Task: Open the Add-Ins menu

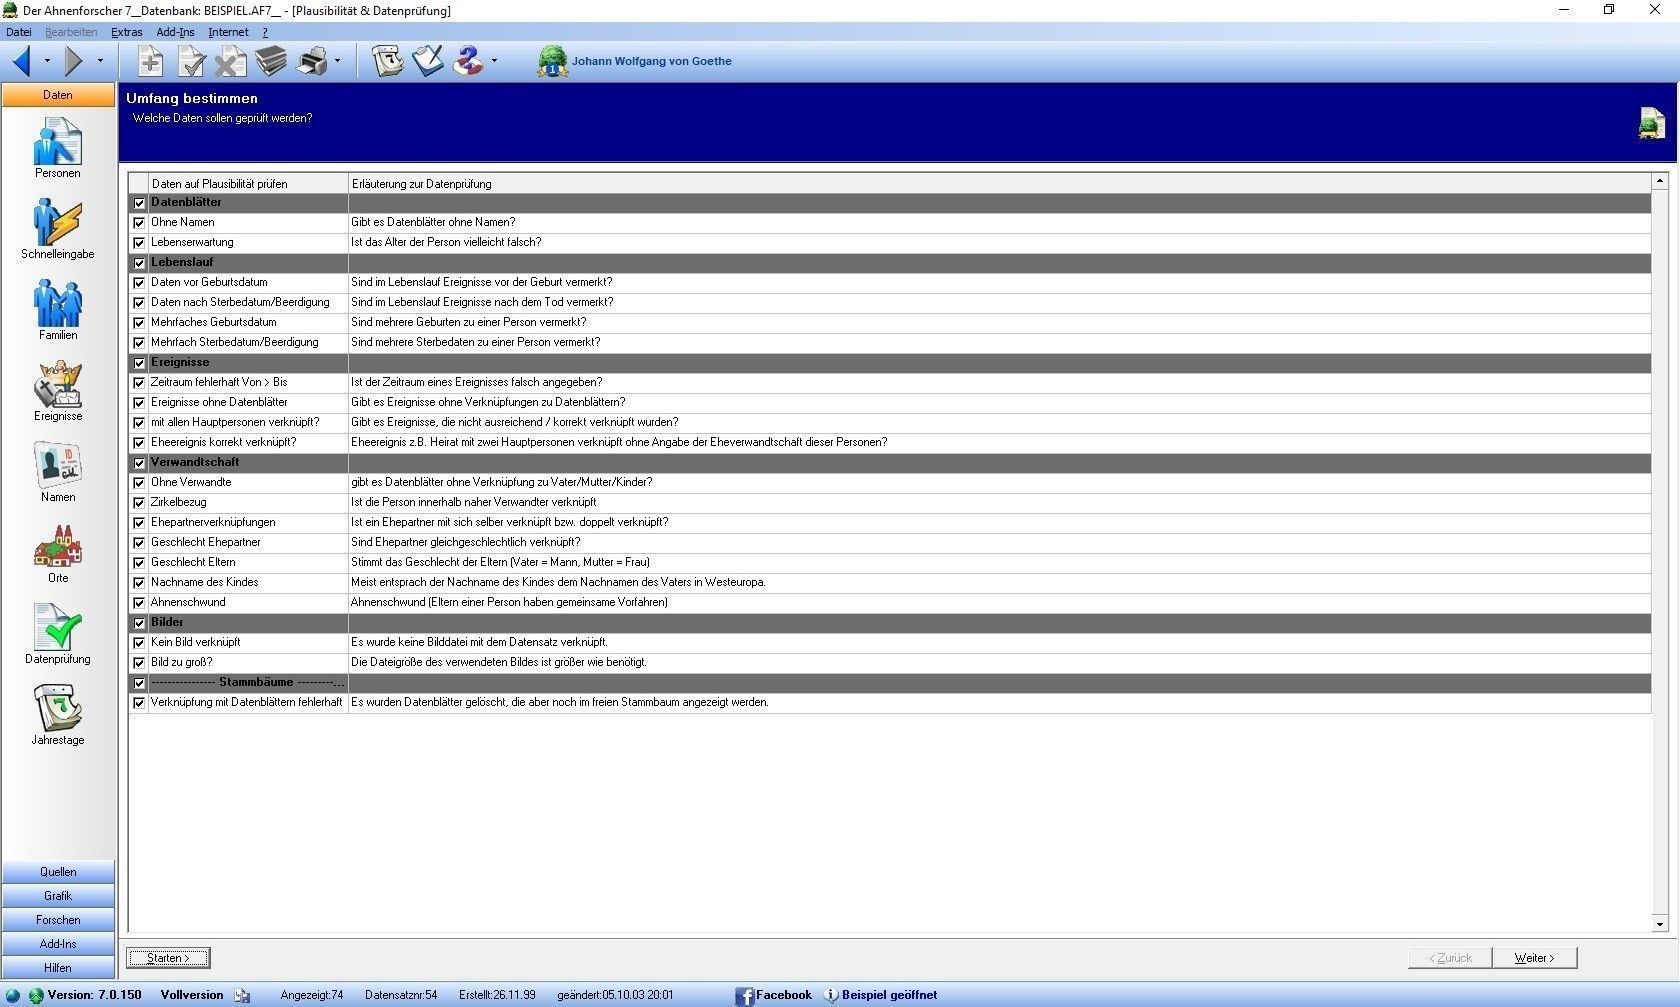Action: [175, 32]
